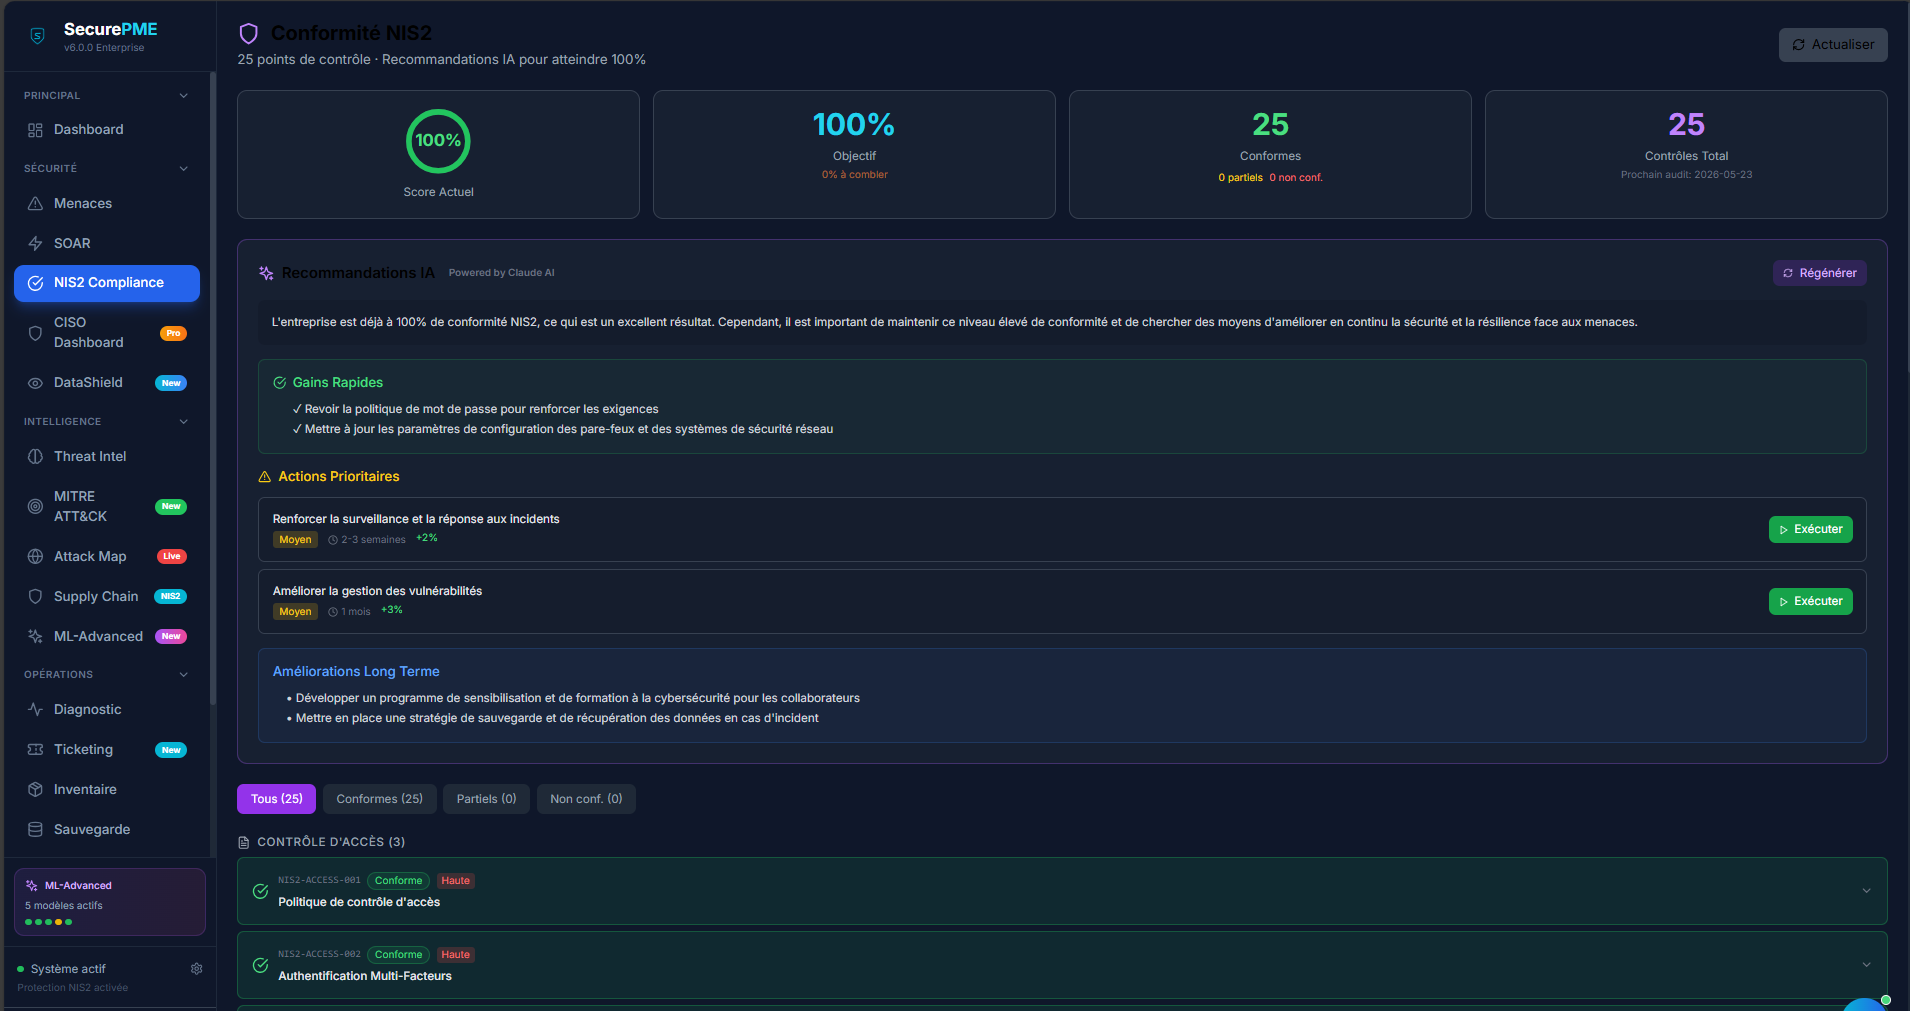Click the Menaces warning triangle icon
The width and height of the screenshot is (1910, 1011).
click(35, 204)
